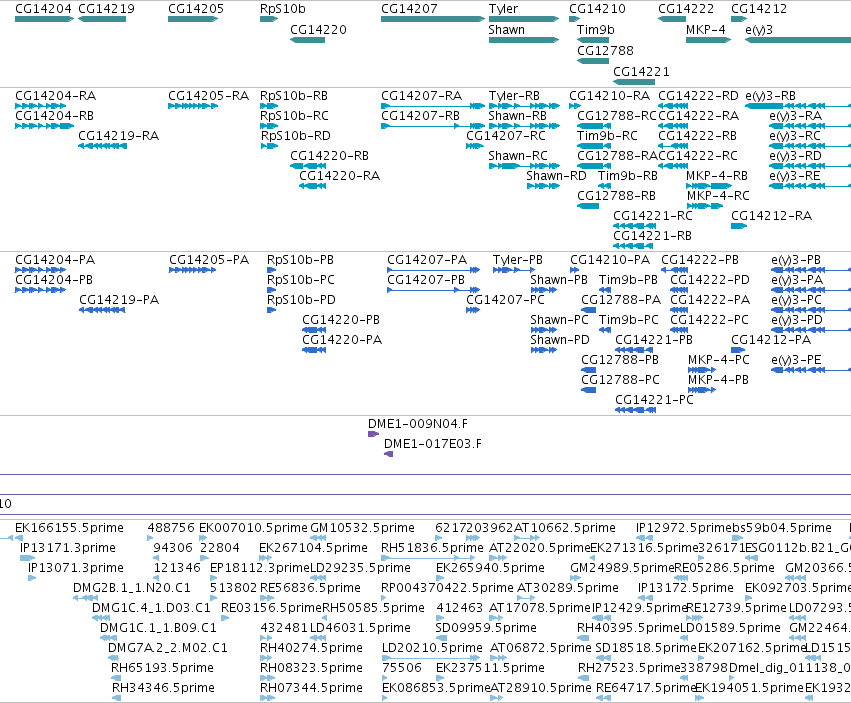Click transcript CG14207-RB
Screen dimensions: 851x703
[x=420, y=116]
